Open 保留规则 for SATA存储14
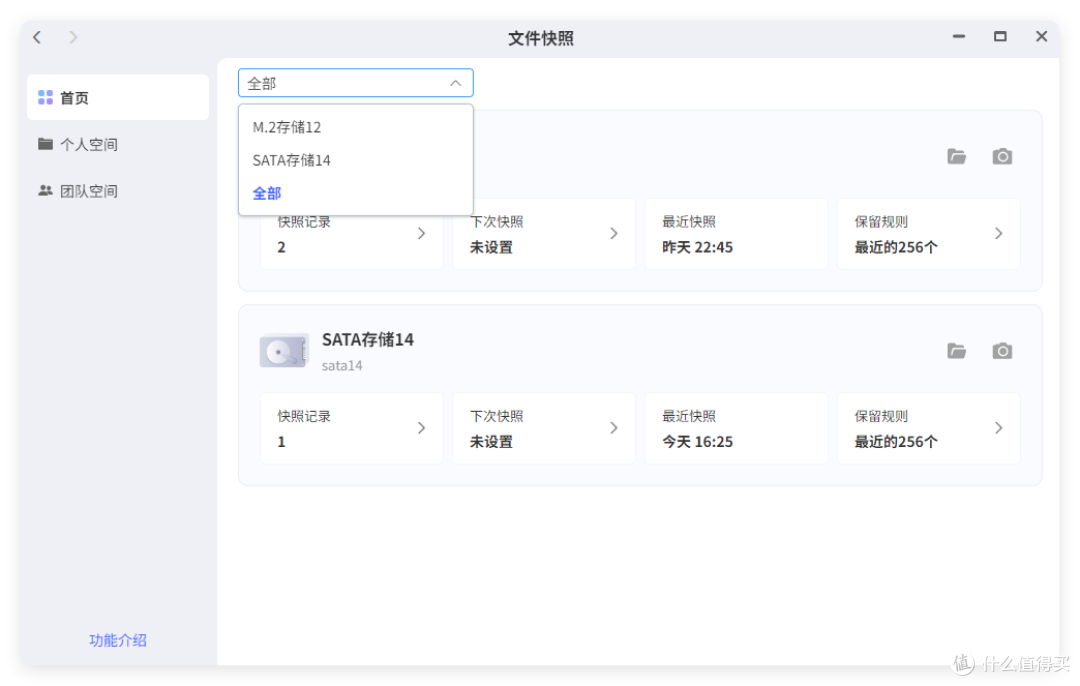The image size is (1080, 686). coord(928,428)
